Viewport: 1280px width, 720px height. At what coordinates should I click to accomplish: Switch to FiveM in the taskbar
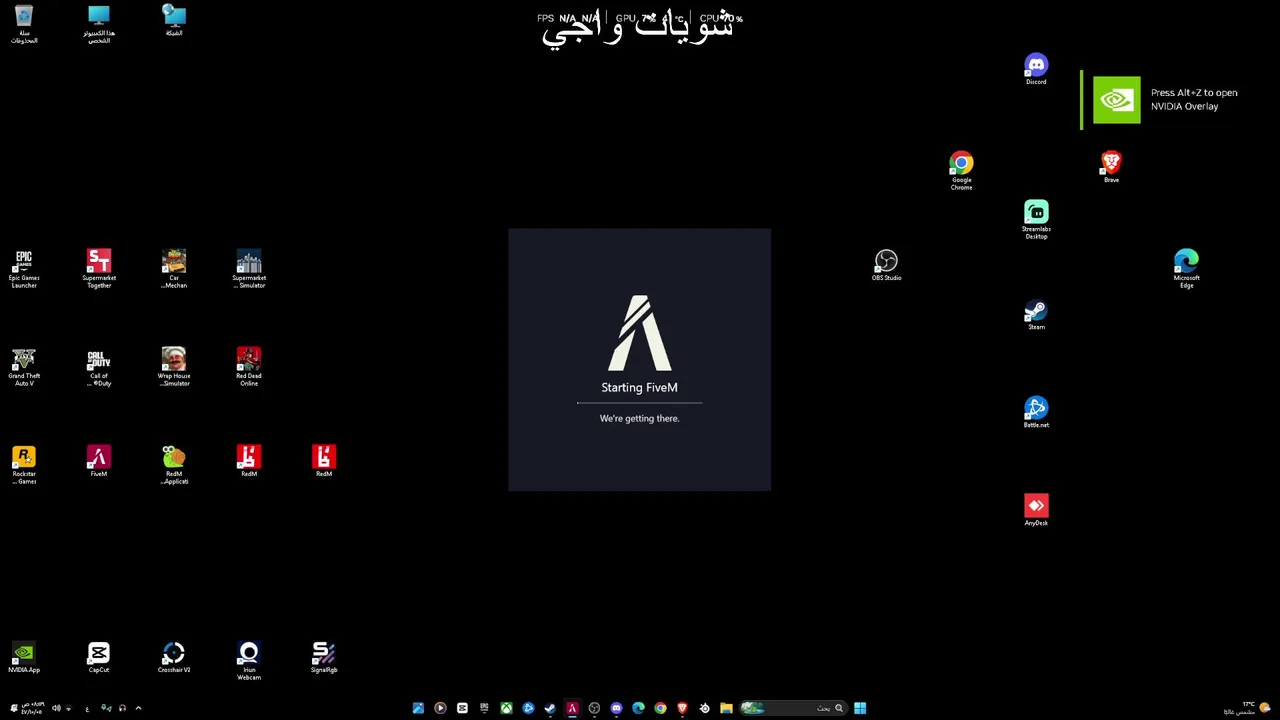pos(572,708)
